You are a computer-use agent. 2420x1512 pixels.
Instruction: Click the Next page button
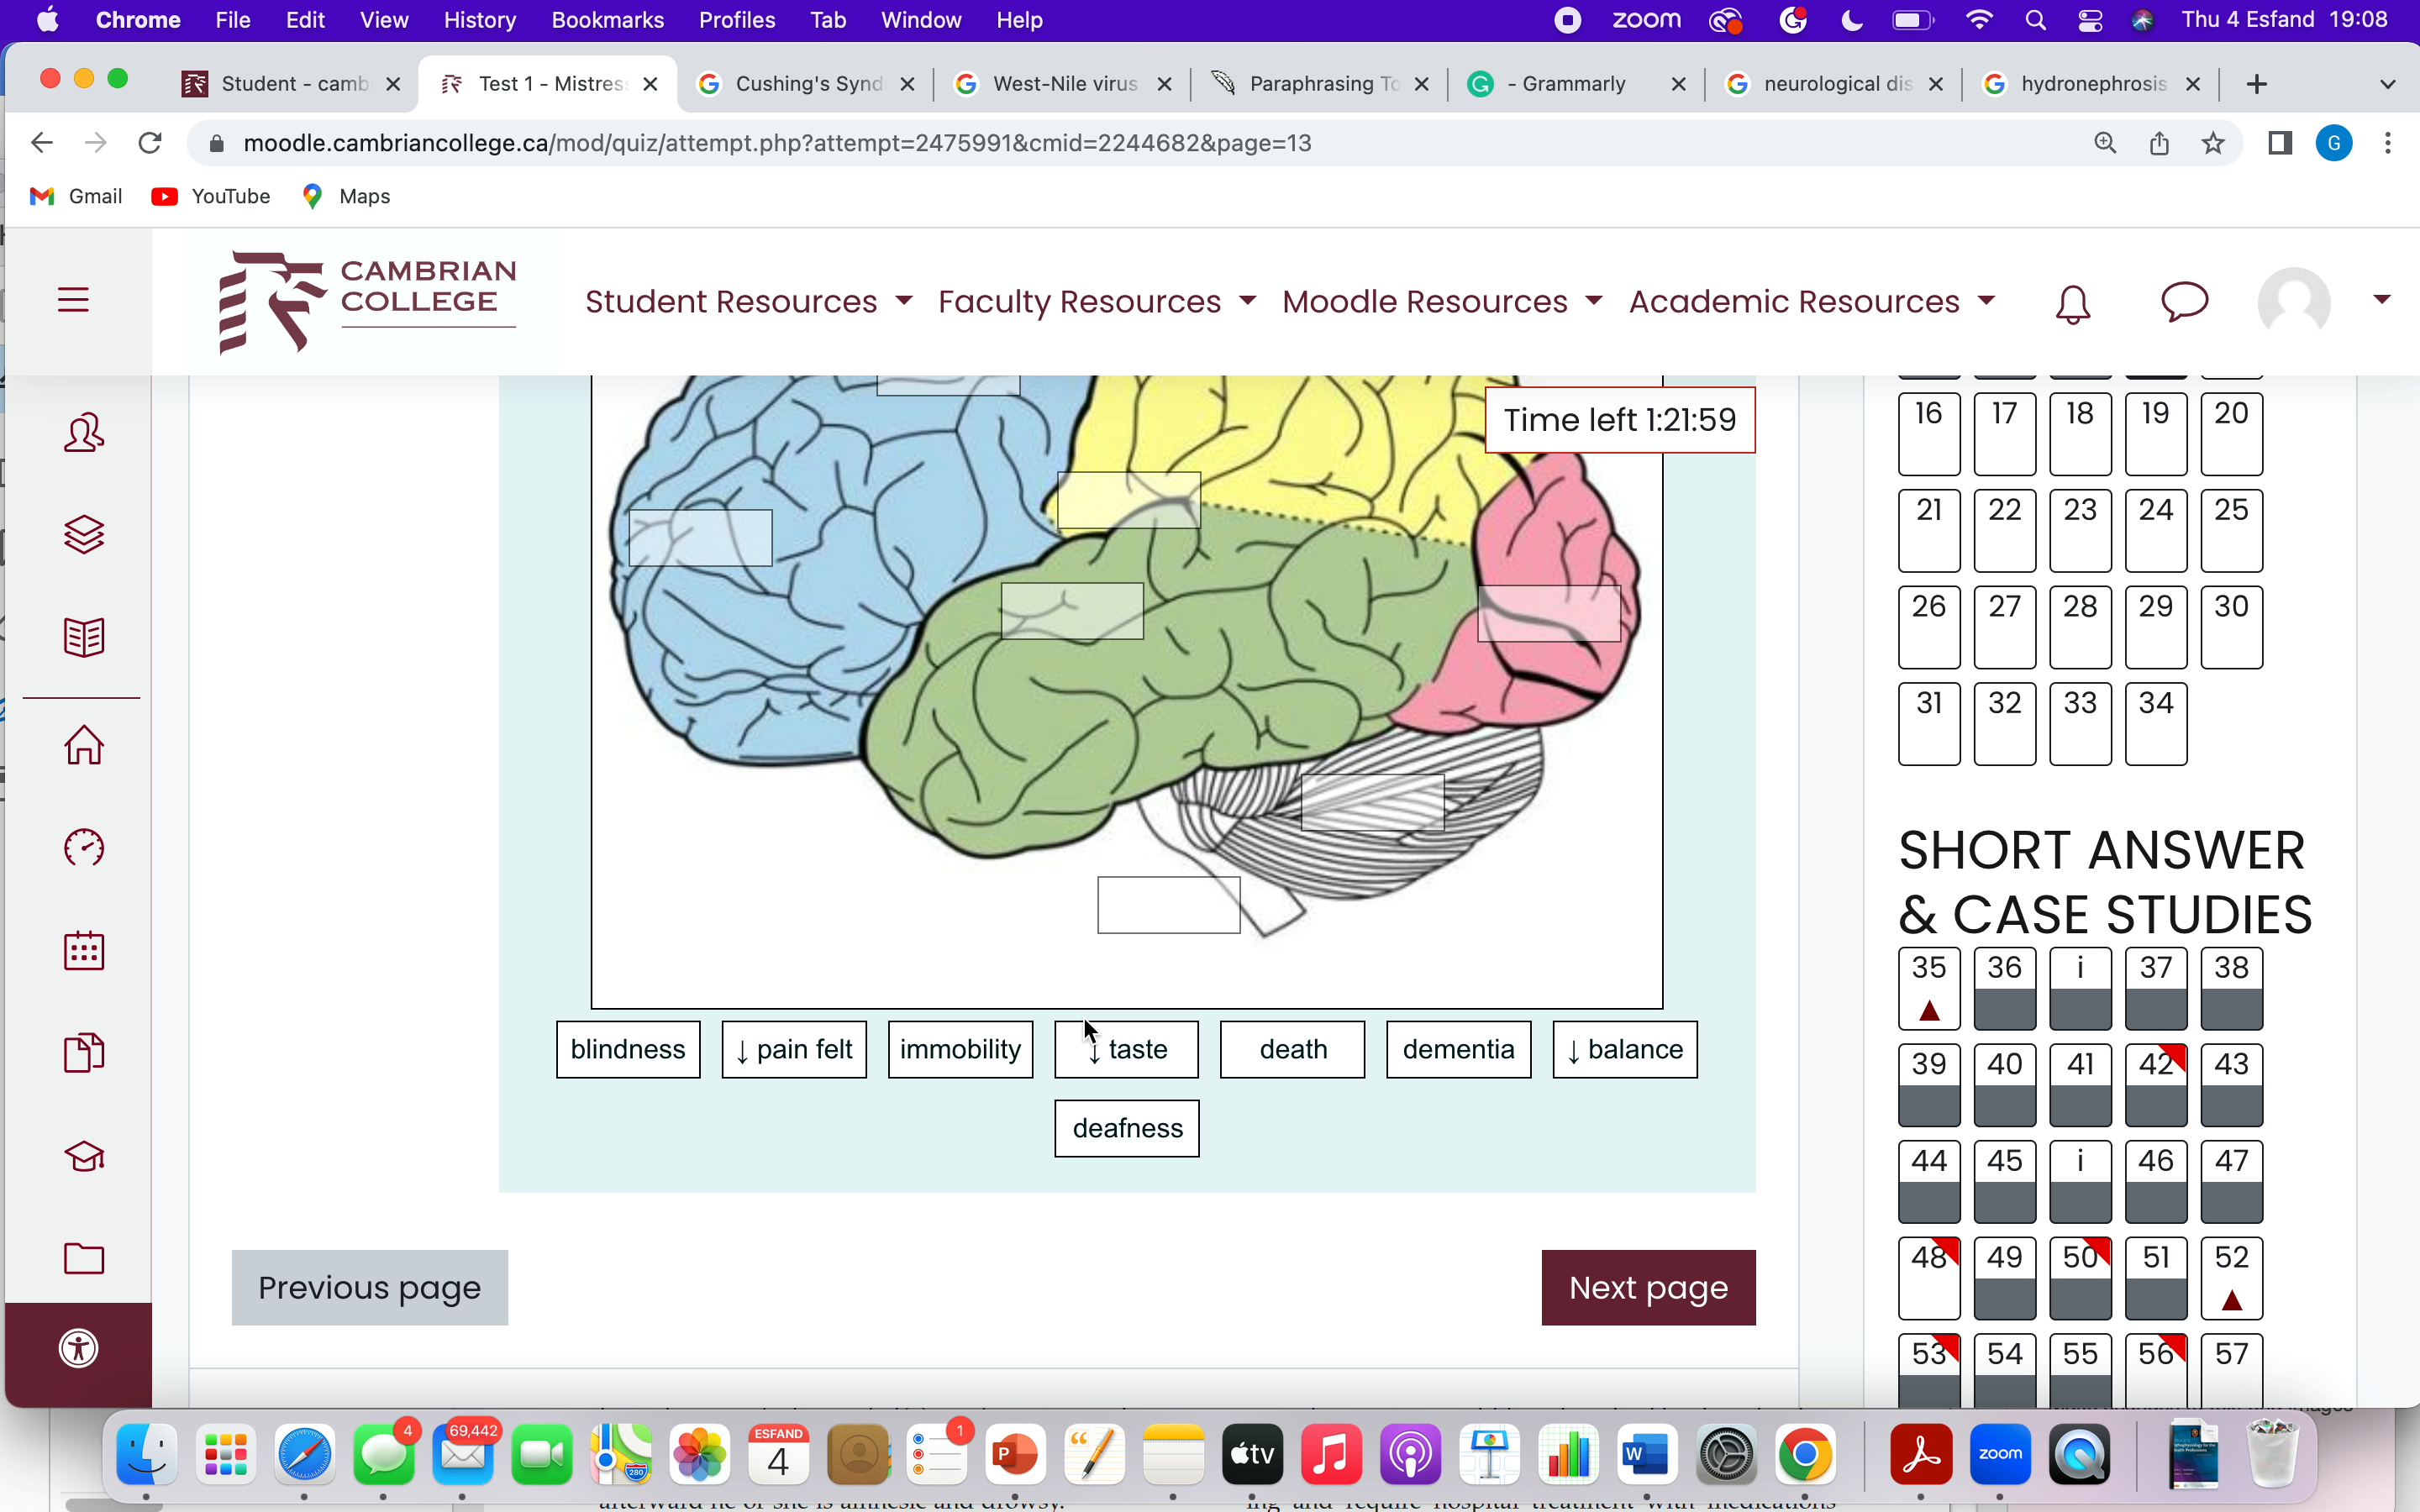point(1648,1287)
